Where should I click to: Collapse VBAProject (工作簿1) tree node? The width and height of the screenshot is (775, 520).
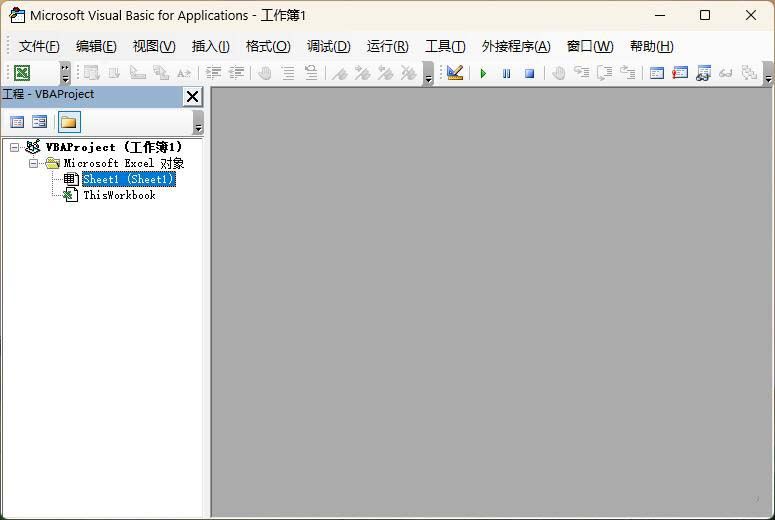14,147
